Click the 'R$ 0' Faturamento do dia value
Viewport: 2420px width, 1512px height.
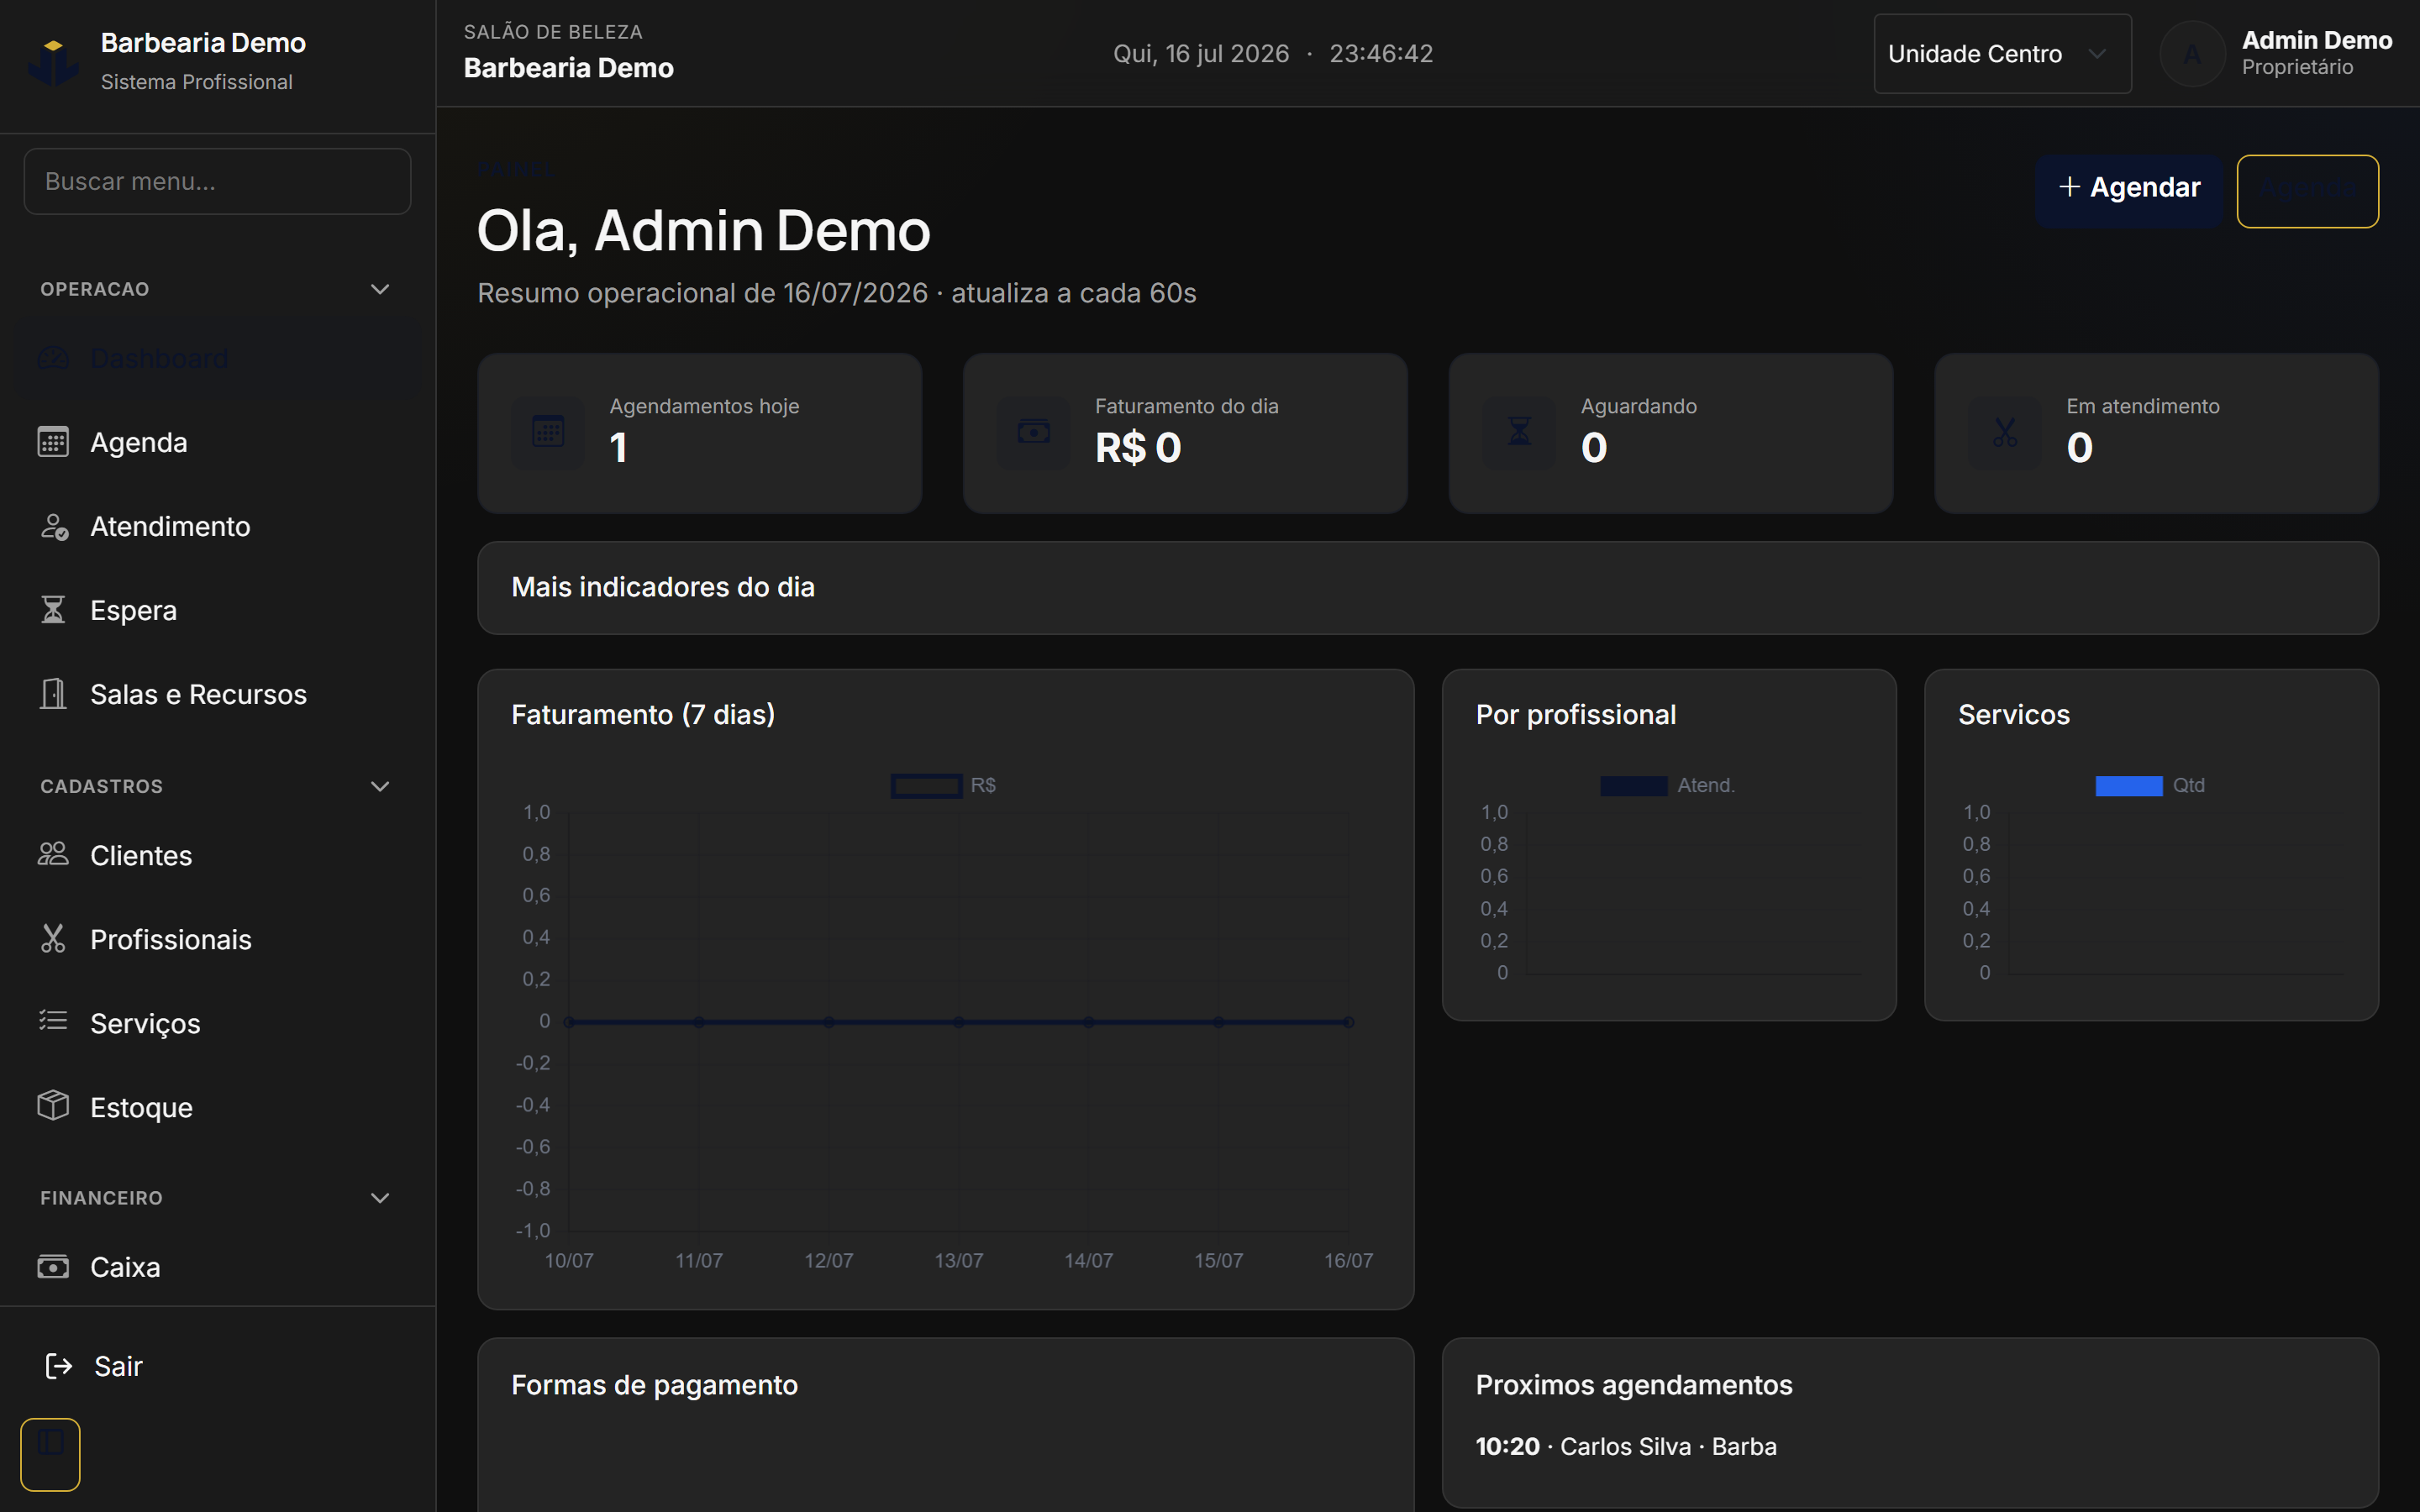1137,447
